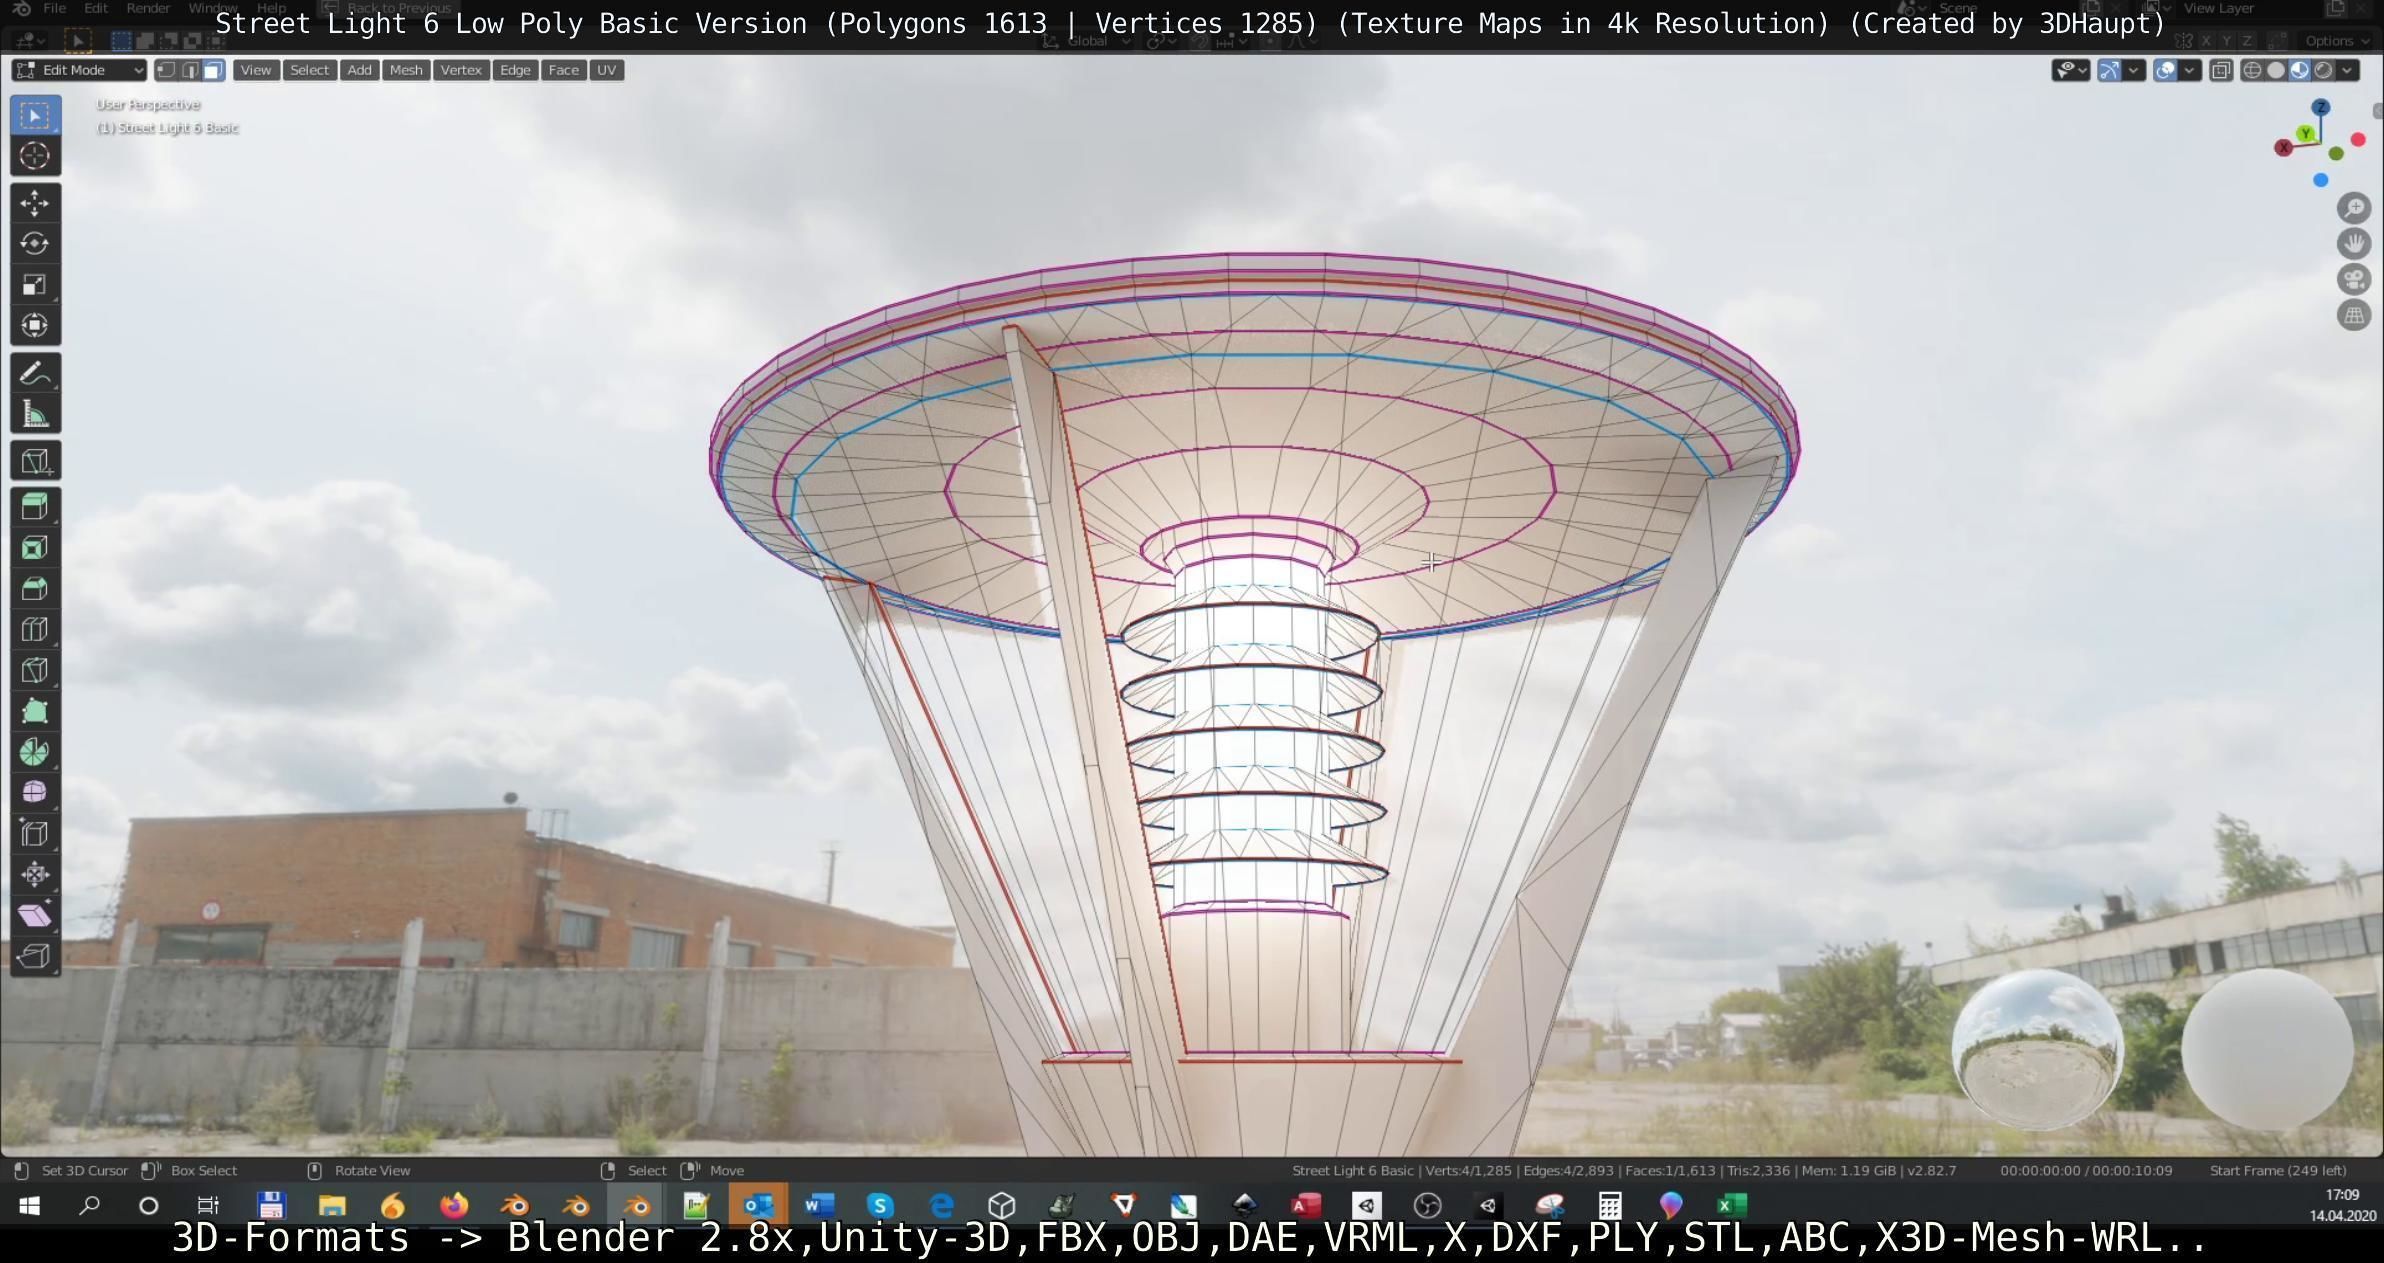Click the Vertex menu button

[x=460, y=70]
